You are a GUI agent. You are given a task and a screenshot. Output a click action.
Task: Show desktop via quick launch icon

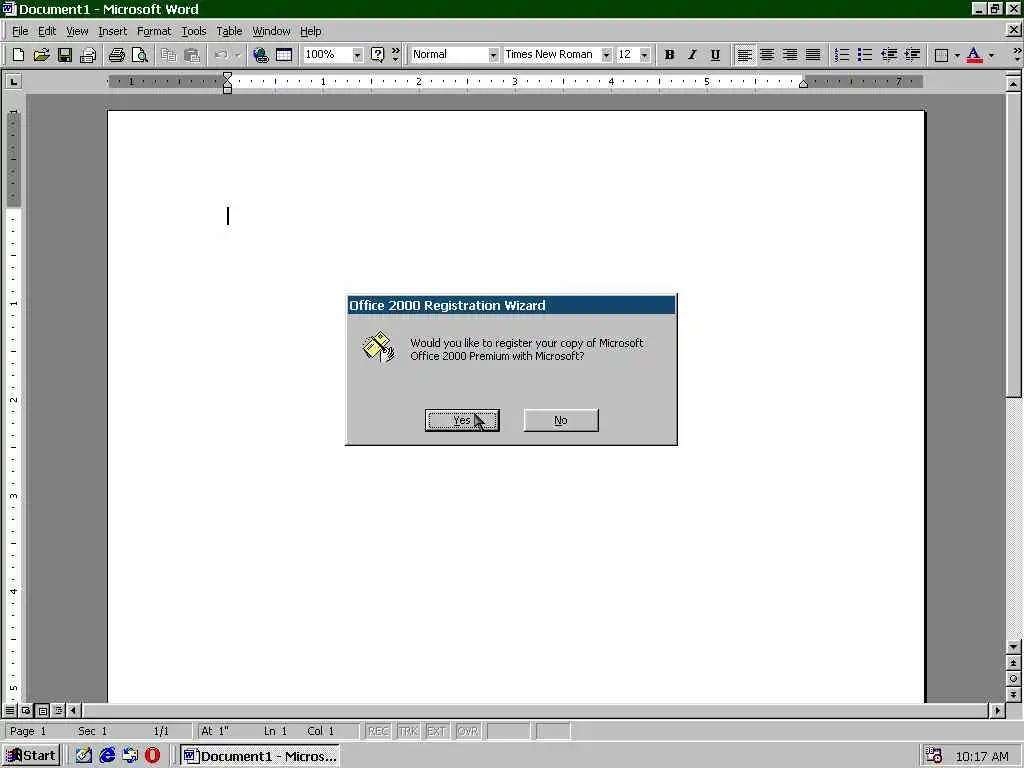pyautogui.click(x=84, y=756)
